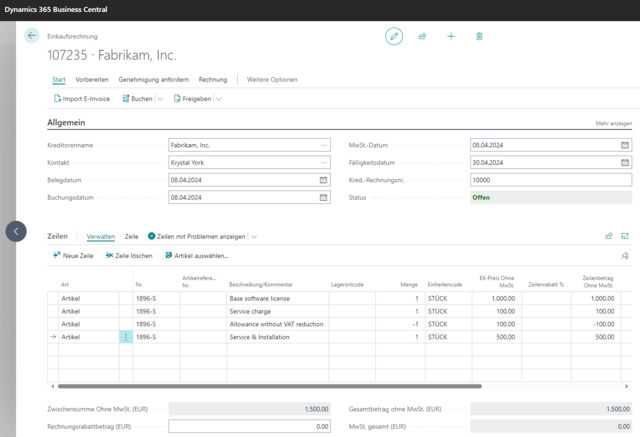
Task: Expand dropdown next to Zeilen mit Problemen
Action: [254, 237]
